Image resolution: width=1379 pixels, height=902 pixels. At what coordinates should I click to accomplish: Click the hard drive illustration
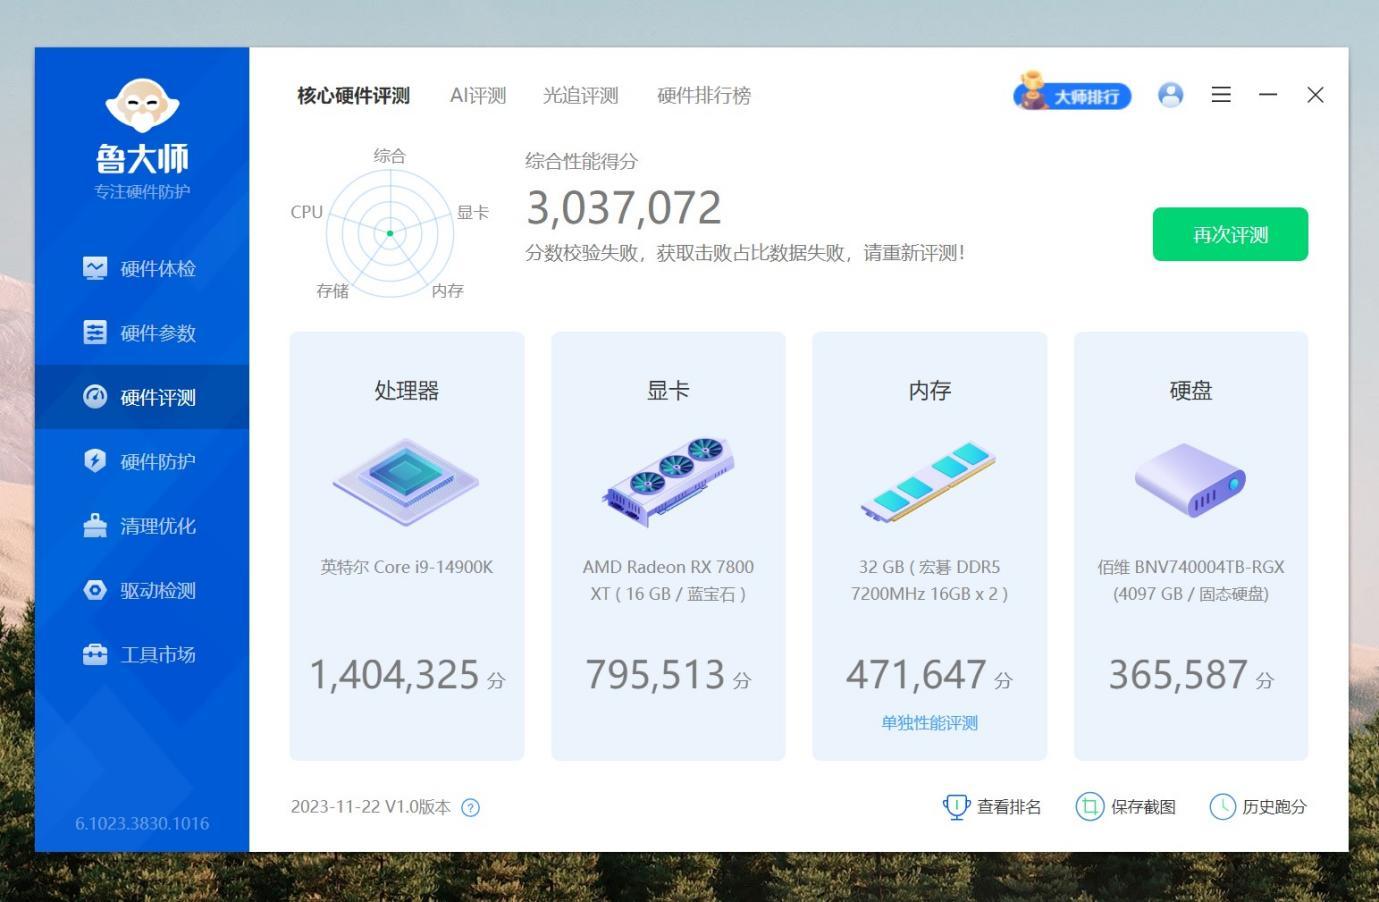(x=1191, y=480)
